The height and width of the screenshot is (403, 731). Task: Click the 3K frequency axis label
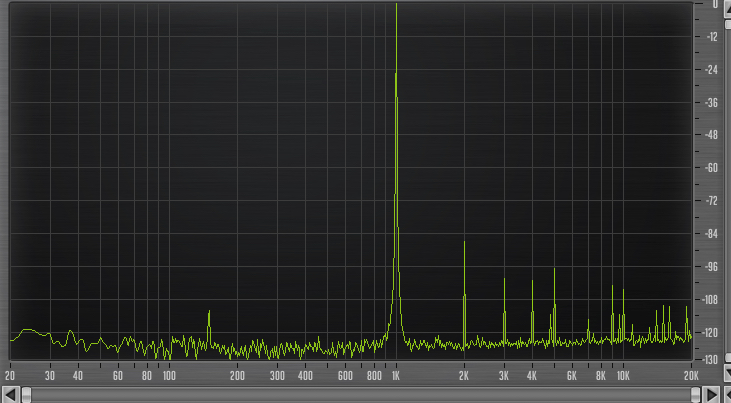point(504,376)
